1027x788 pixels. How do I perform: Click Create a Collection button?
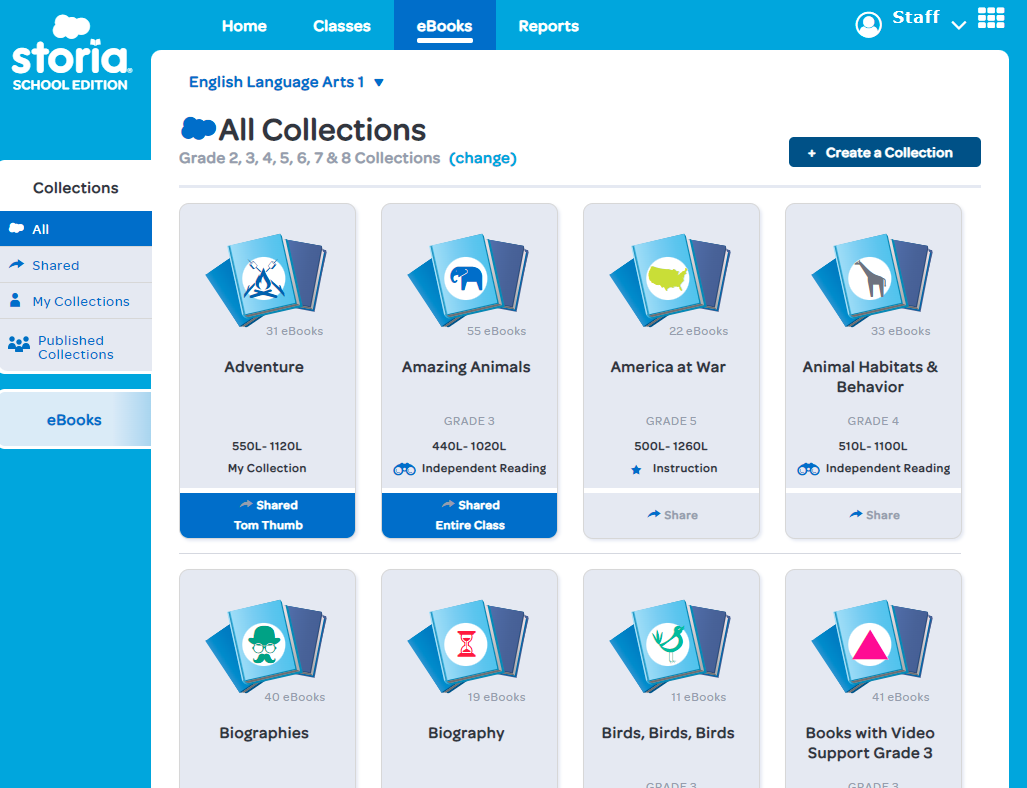tap(884, 152)
